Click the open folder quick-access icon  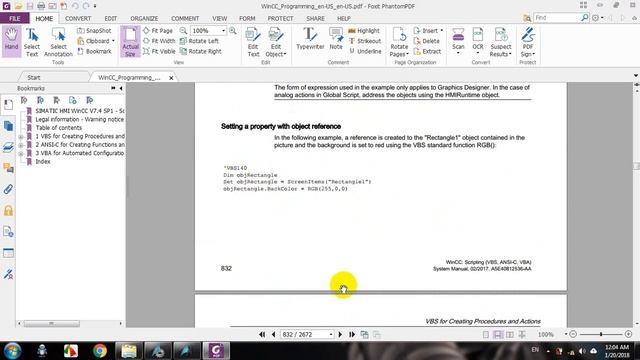click(18, 6)
